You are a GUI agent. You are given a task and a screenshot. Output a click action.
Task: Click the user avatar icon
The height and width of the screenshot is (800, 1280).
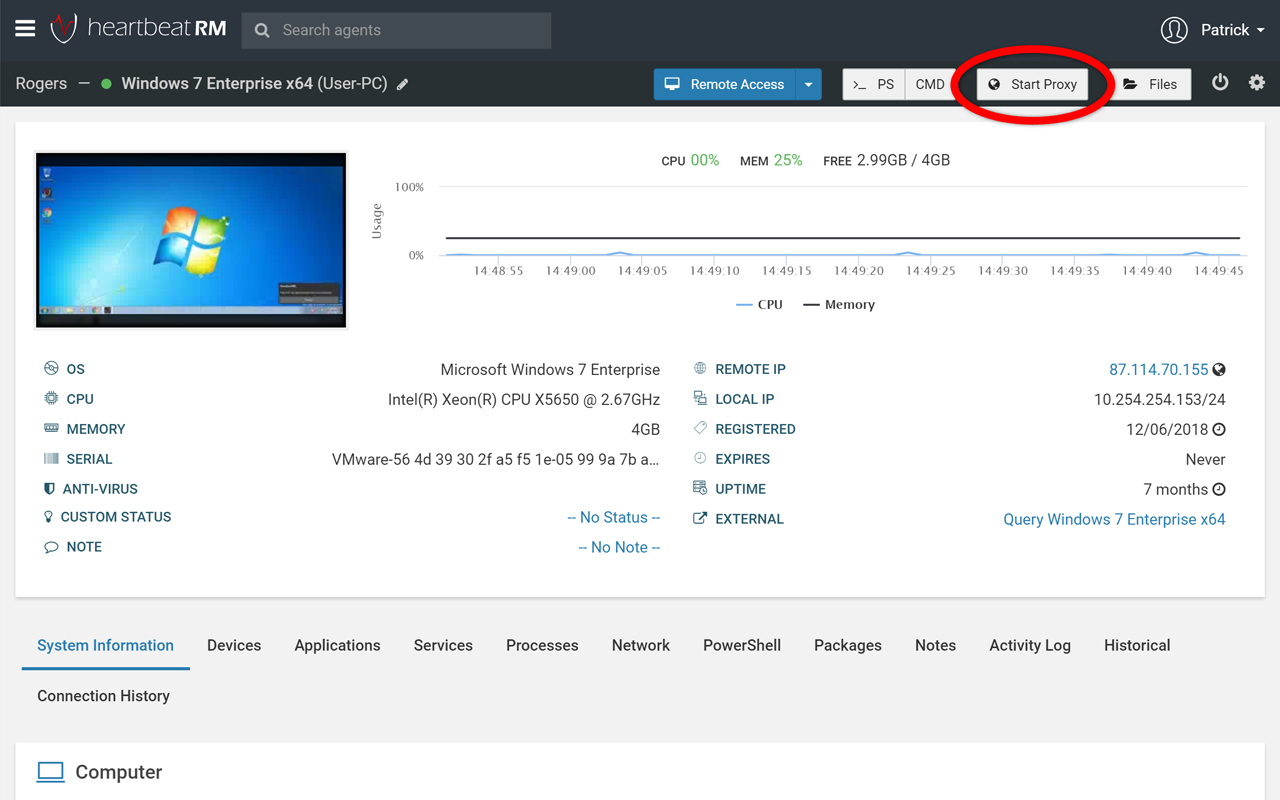pyautogui.click(x=1174, y=30)
